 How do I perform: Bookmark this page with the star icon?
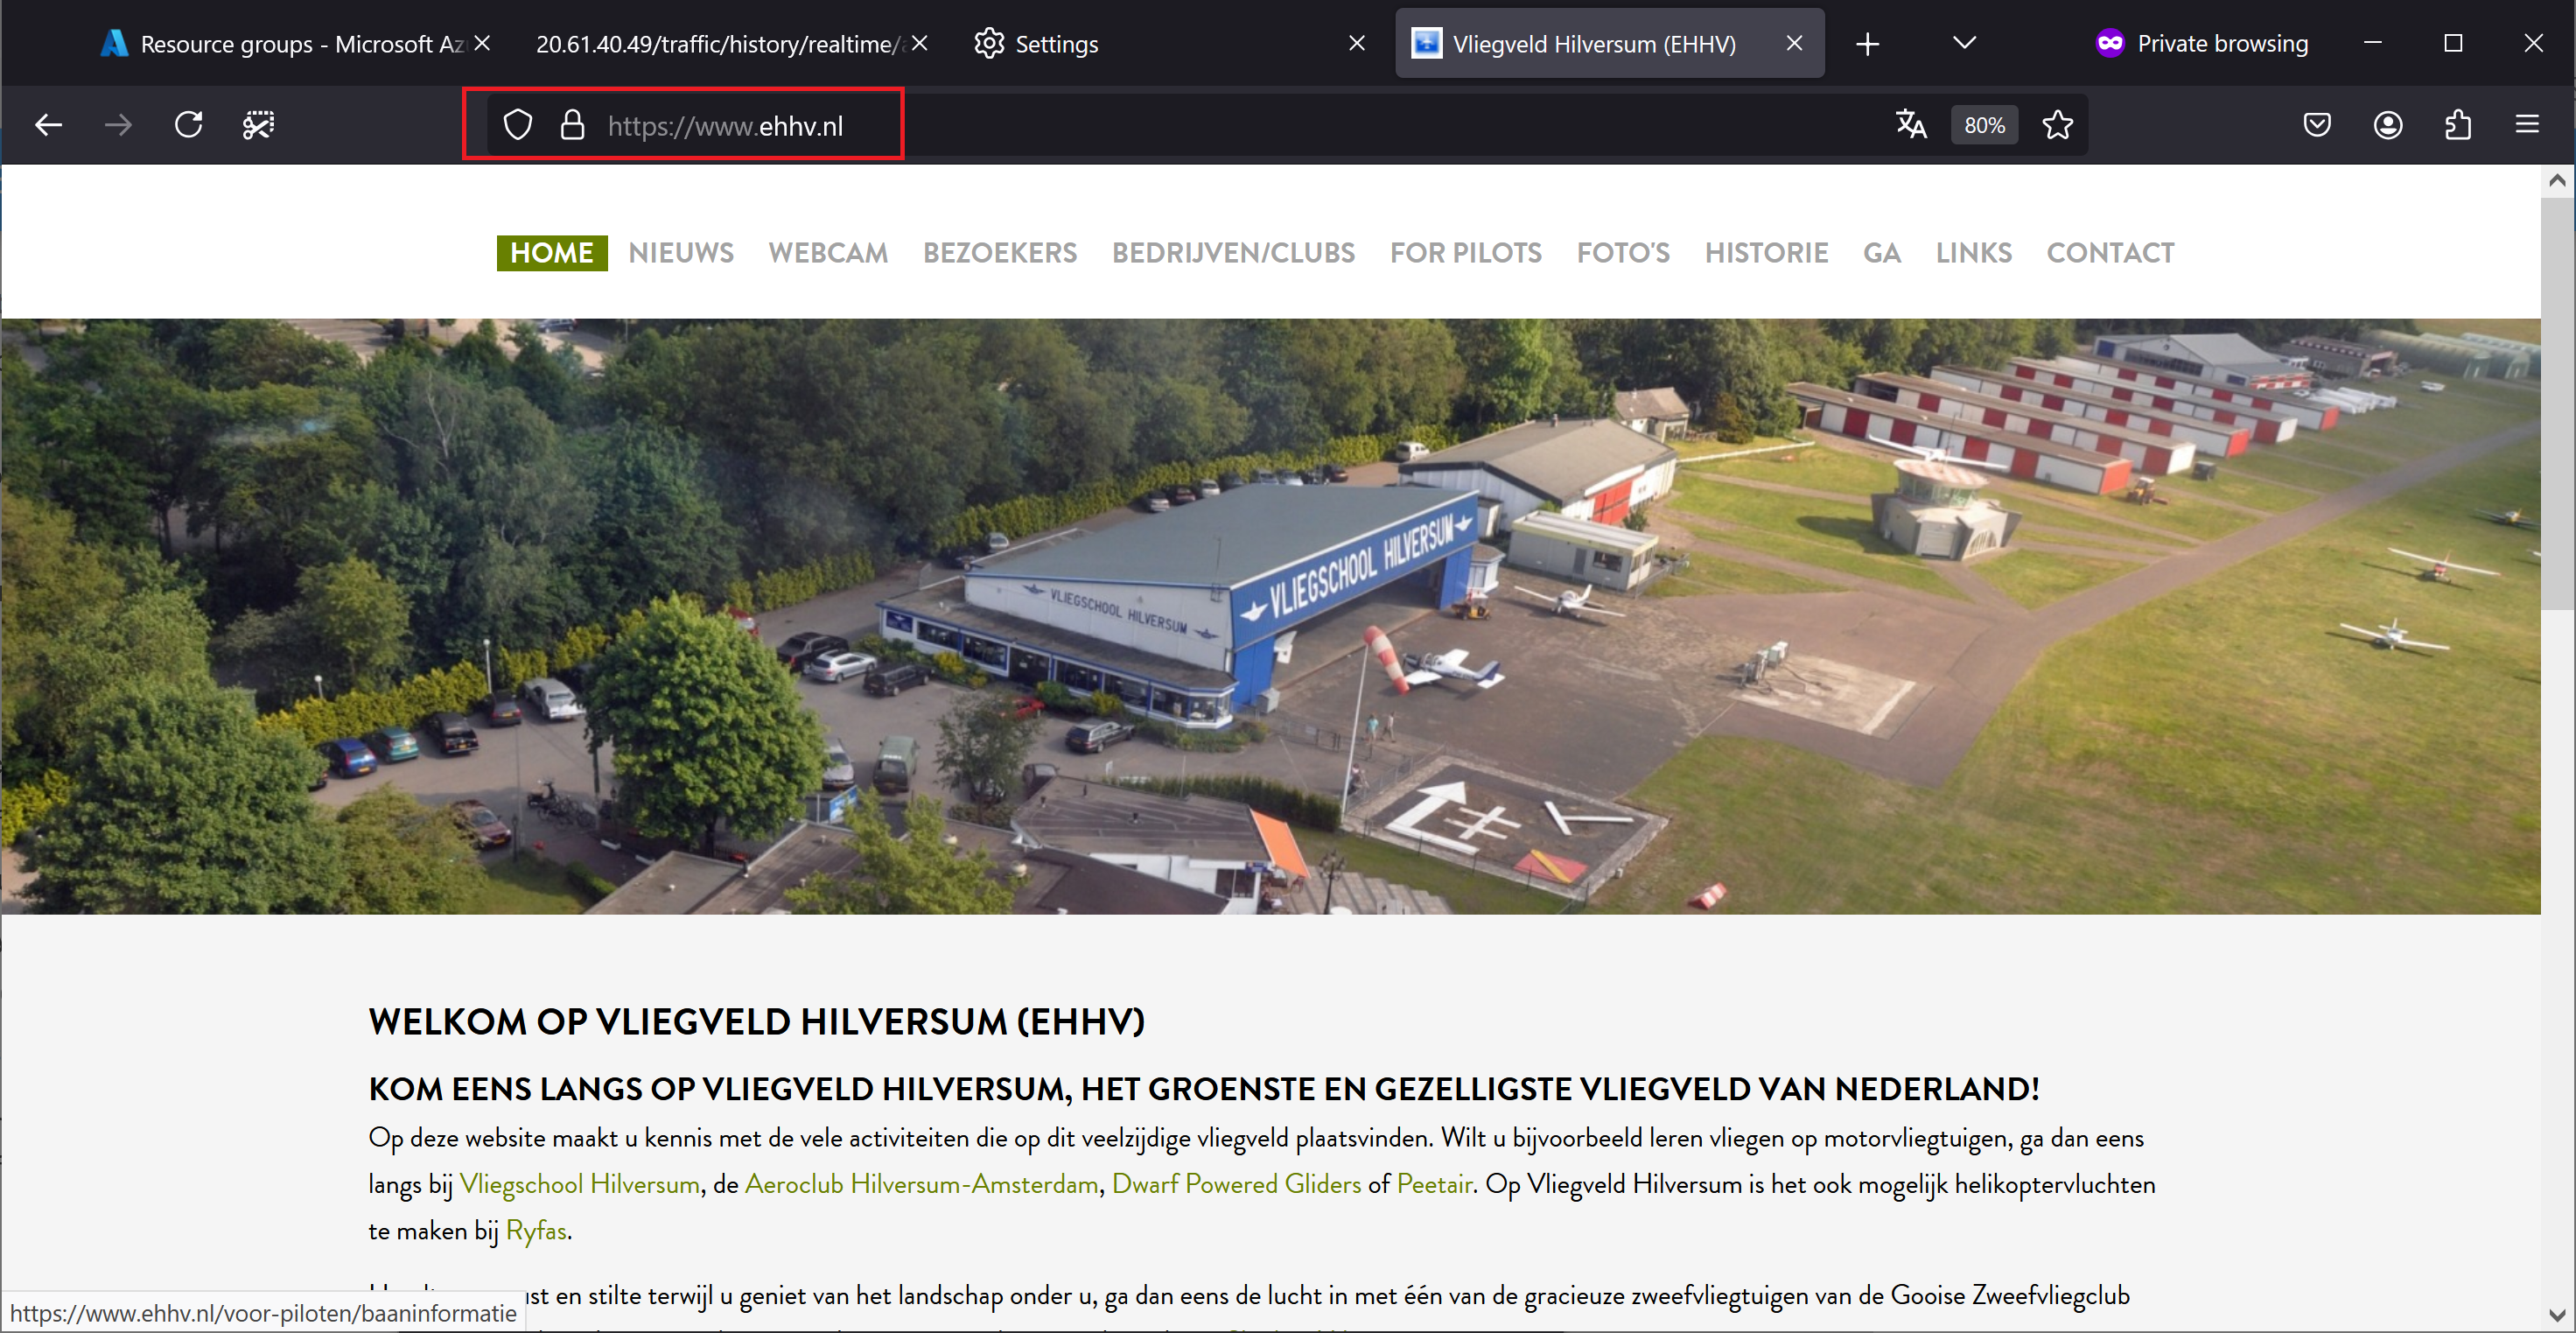2057,125
